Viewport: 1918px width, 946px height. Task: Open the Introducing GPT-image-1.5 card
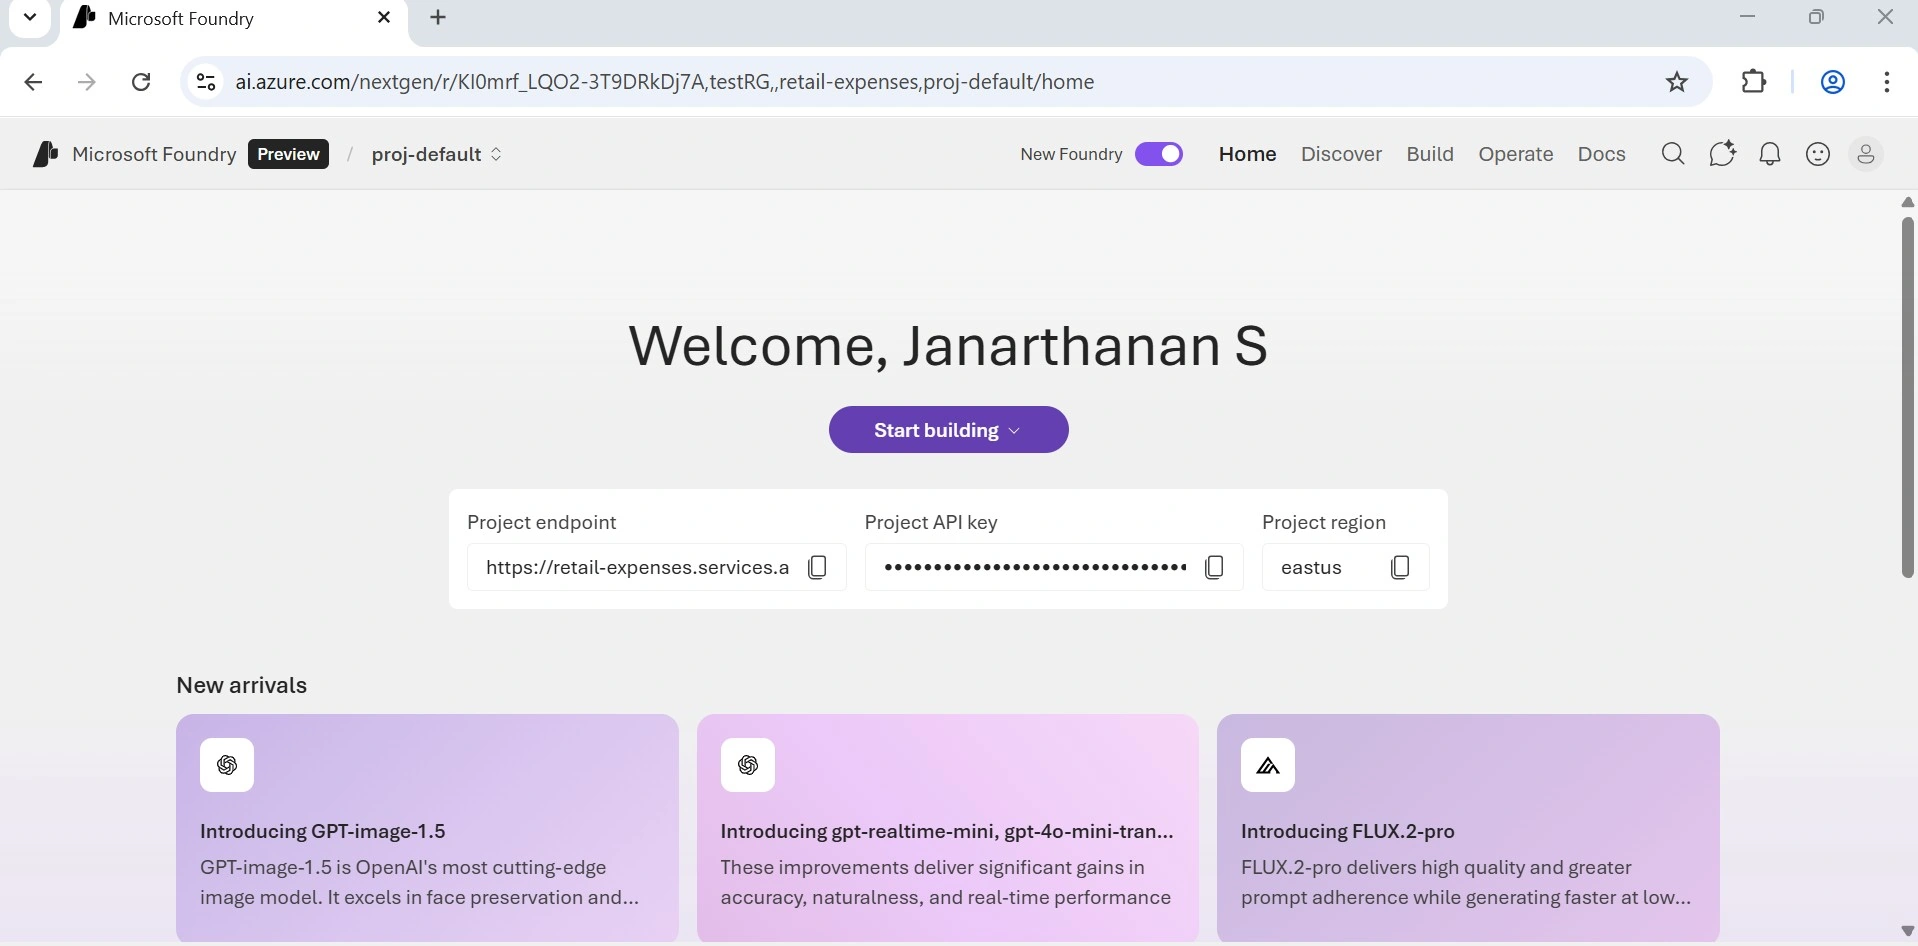[427, 828]
